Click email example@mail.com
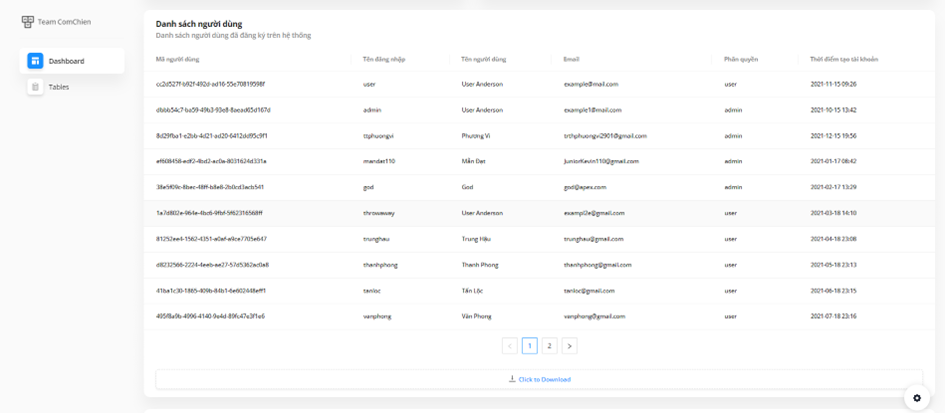The width and height of the screenshot is (945, 413). [x=590, y=84]
